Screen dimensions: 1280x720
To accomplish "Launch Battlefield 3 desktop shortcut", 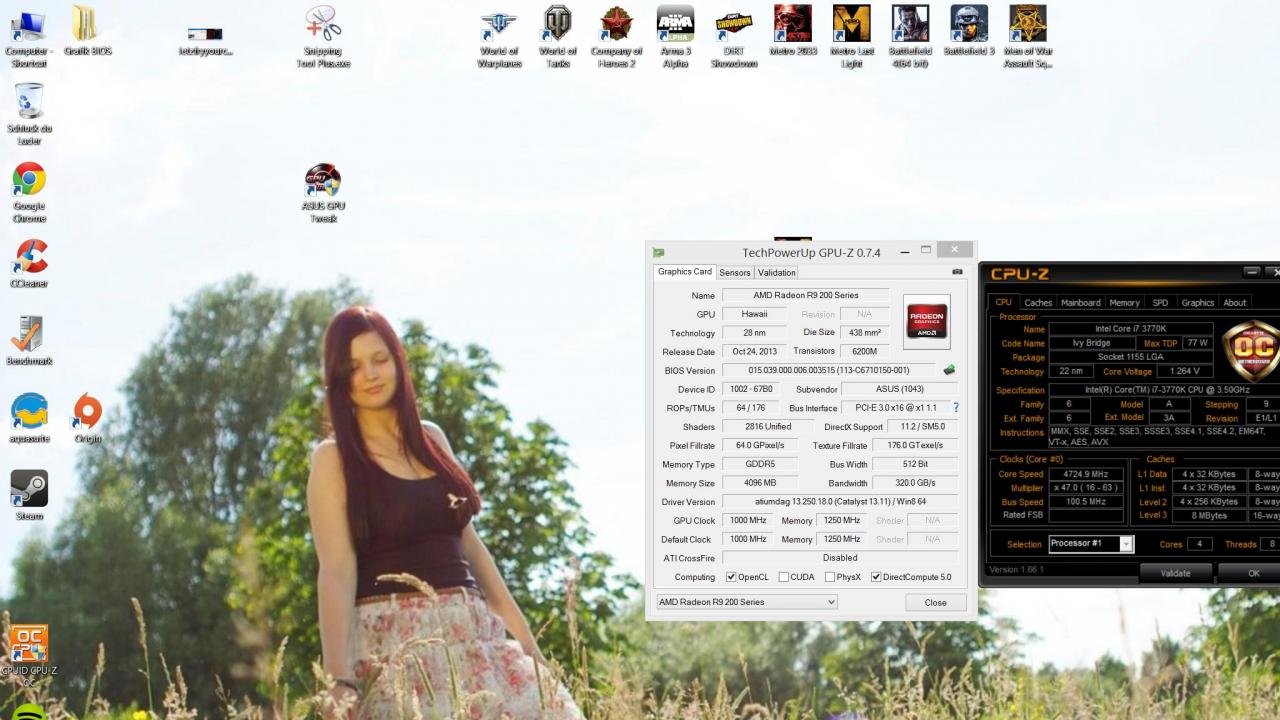I will point(969,31).
